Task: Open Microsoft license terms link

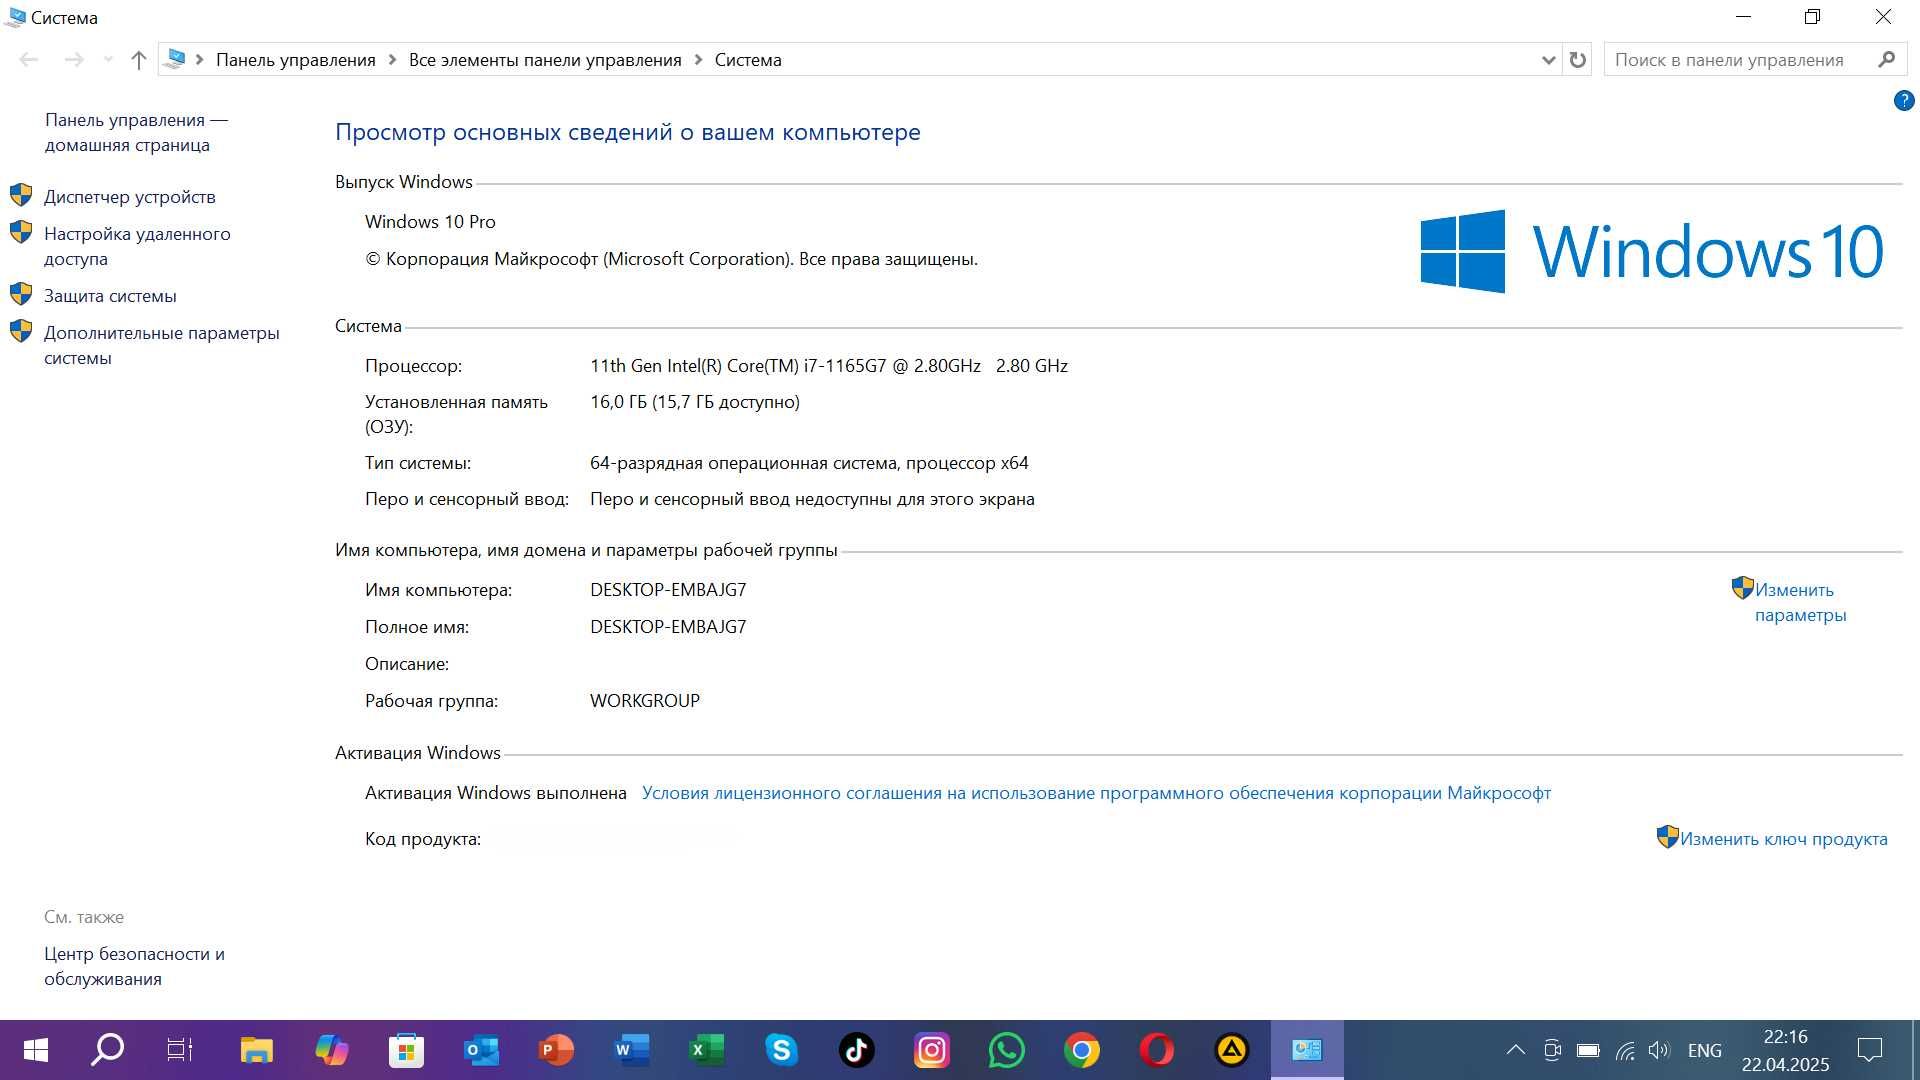Action: (1096, 793)
